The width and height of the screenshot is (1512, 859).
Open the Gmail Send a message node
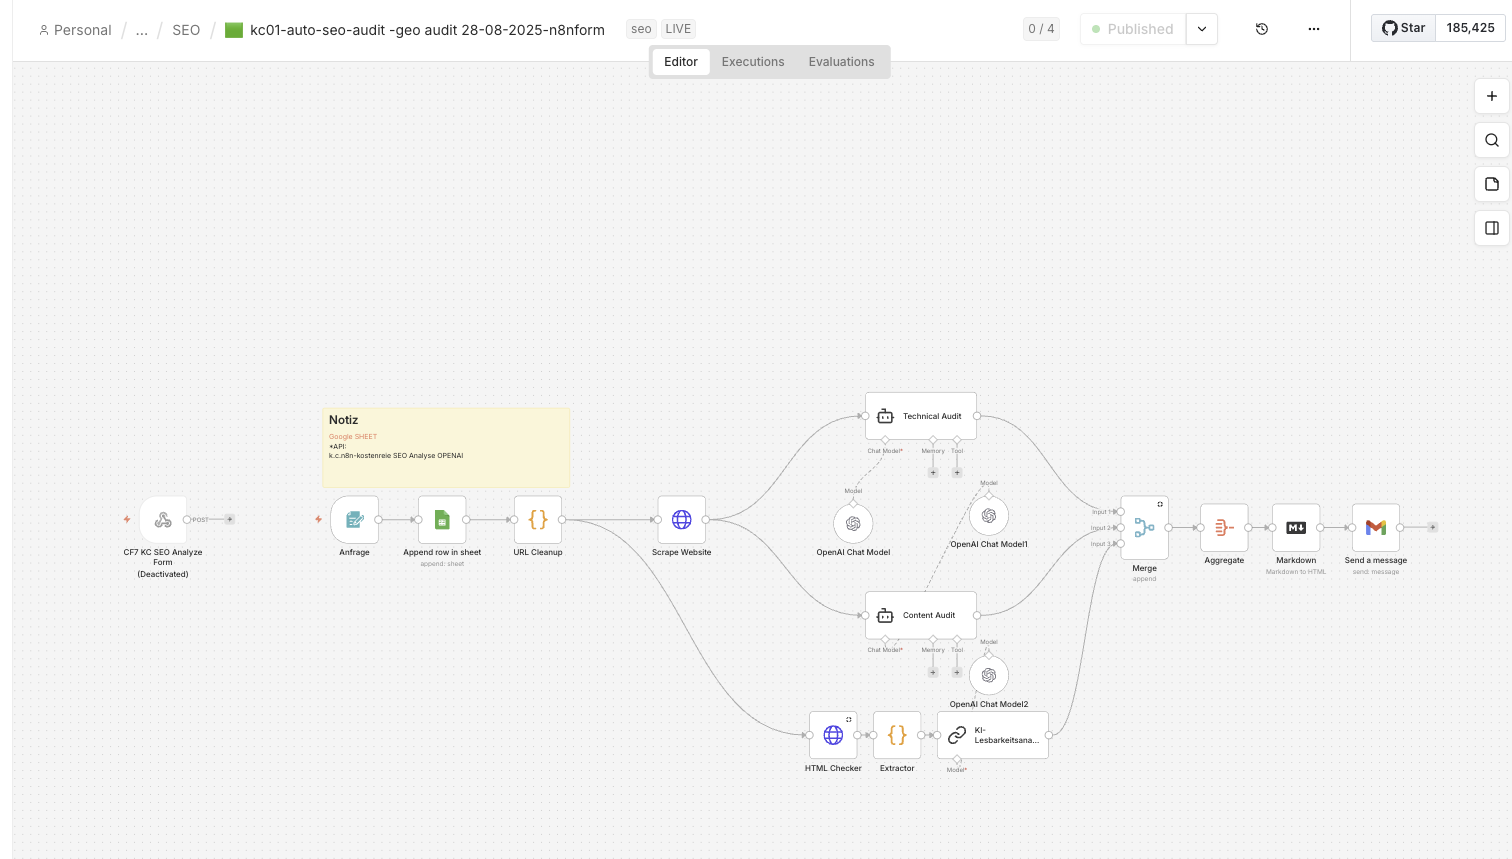1376,528
